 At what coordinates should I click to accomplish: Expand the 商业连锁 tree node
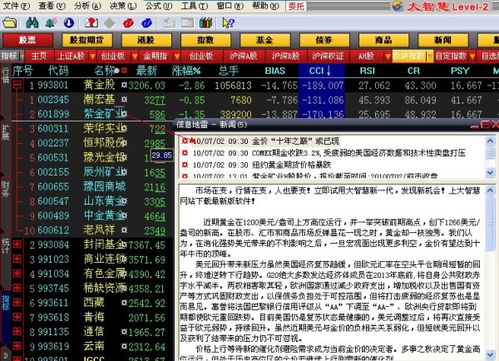click(17, 259)
